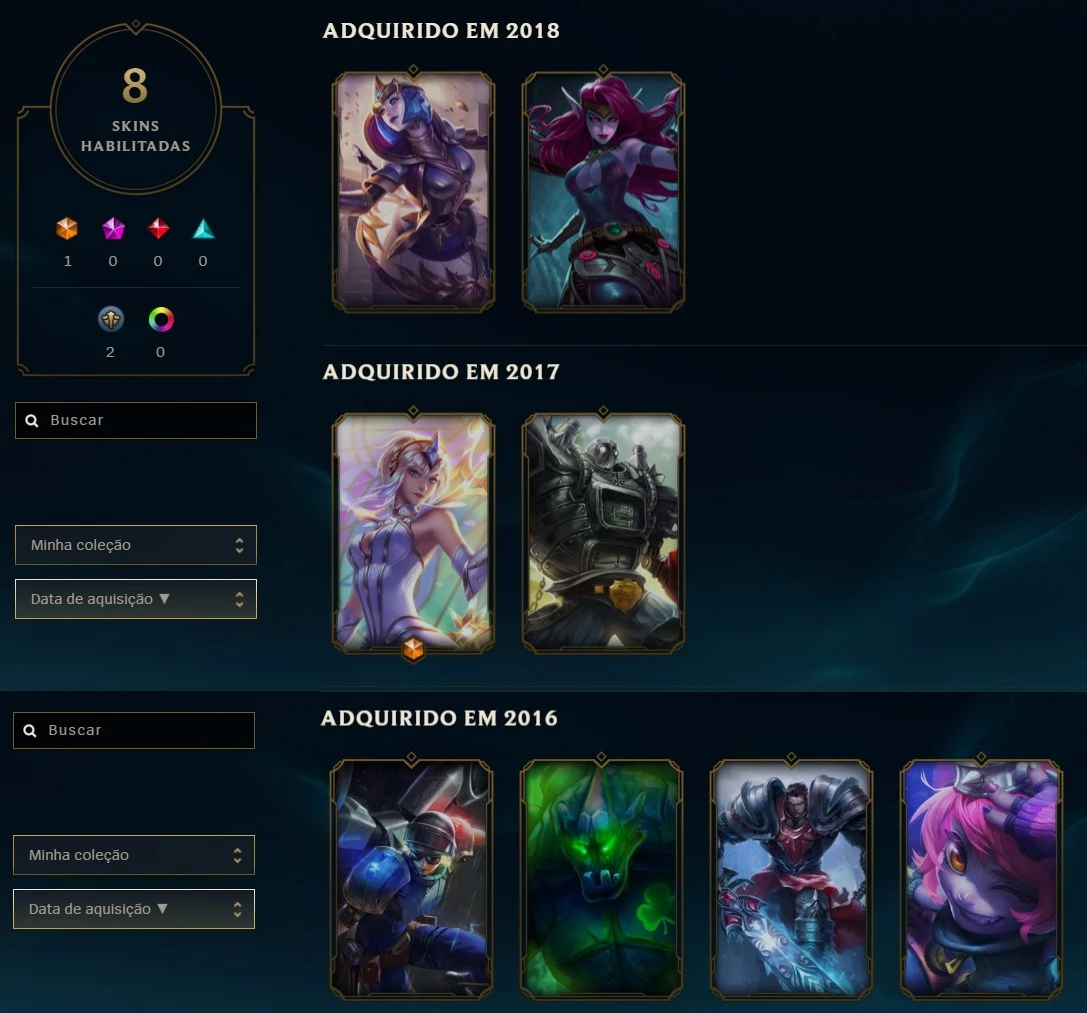Click the rainbow chroma wheel icon
The image size is (1087, 1013).
161,319
